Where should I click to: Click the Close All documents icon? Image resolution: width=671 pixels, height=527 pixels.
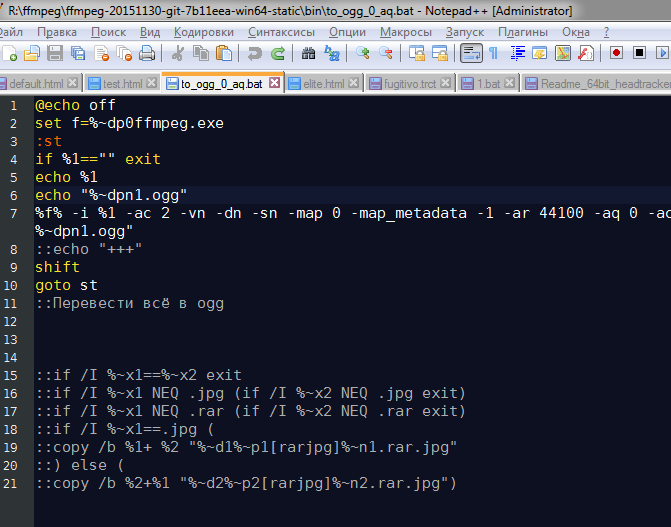[x=125, y=54]
